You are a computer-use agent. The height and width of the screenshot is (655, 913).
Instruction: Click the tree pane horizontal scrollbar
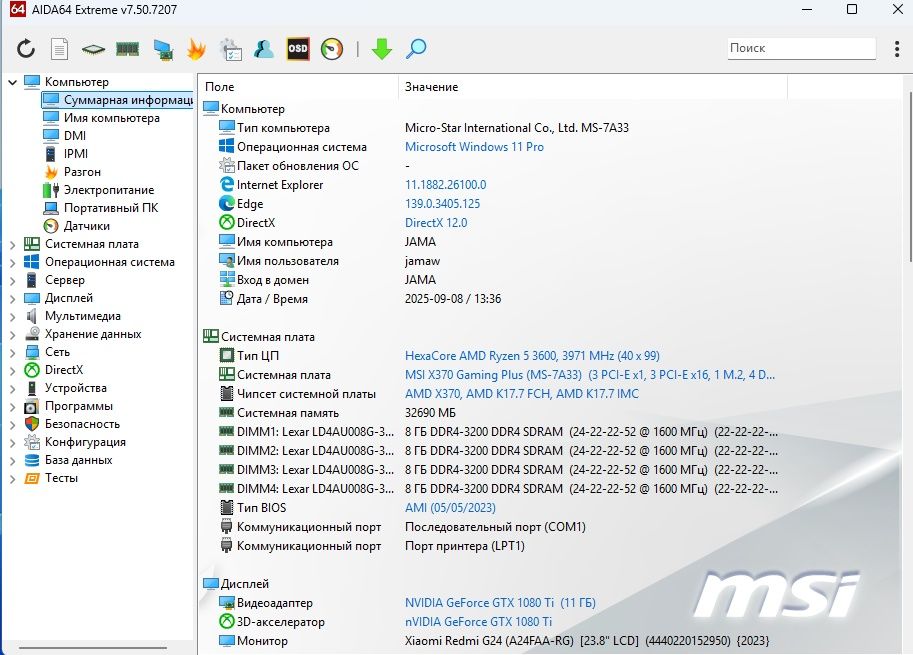(93, 647)
